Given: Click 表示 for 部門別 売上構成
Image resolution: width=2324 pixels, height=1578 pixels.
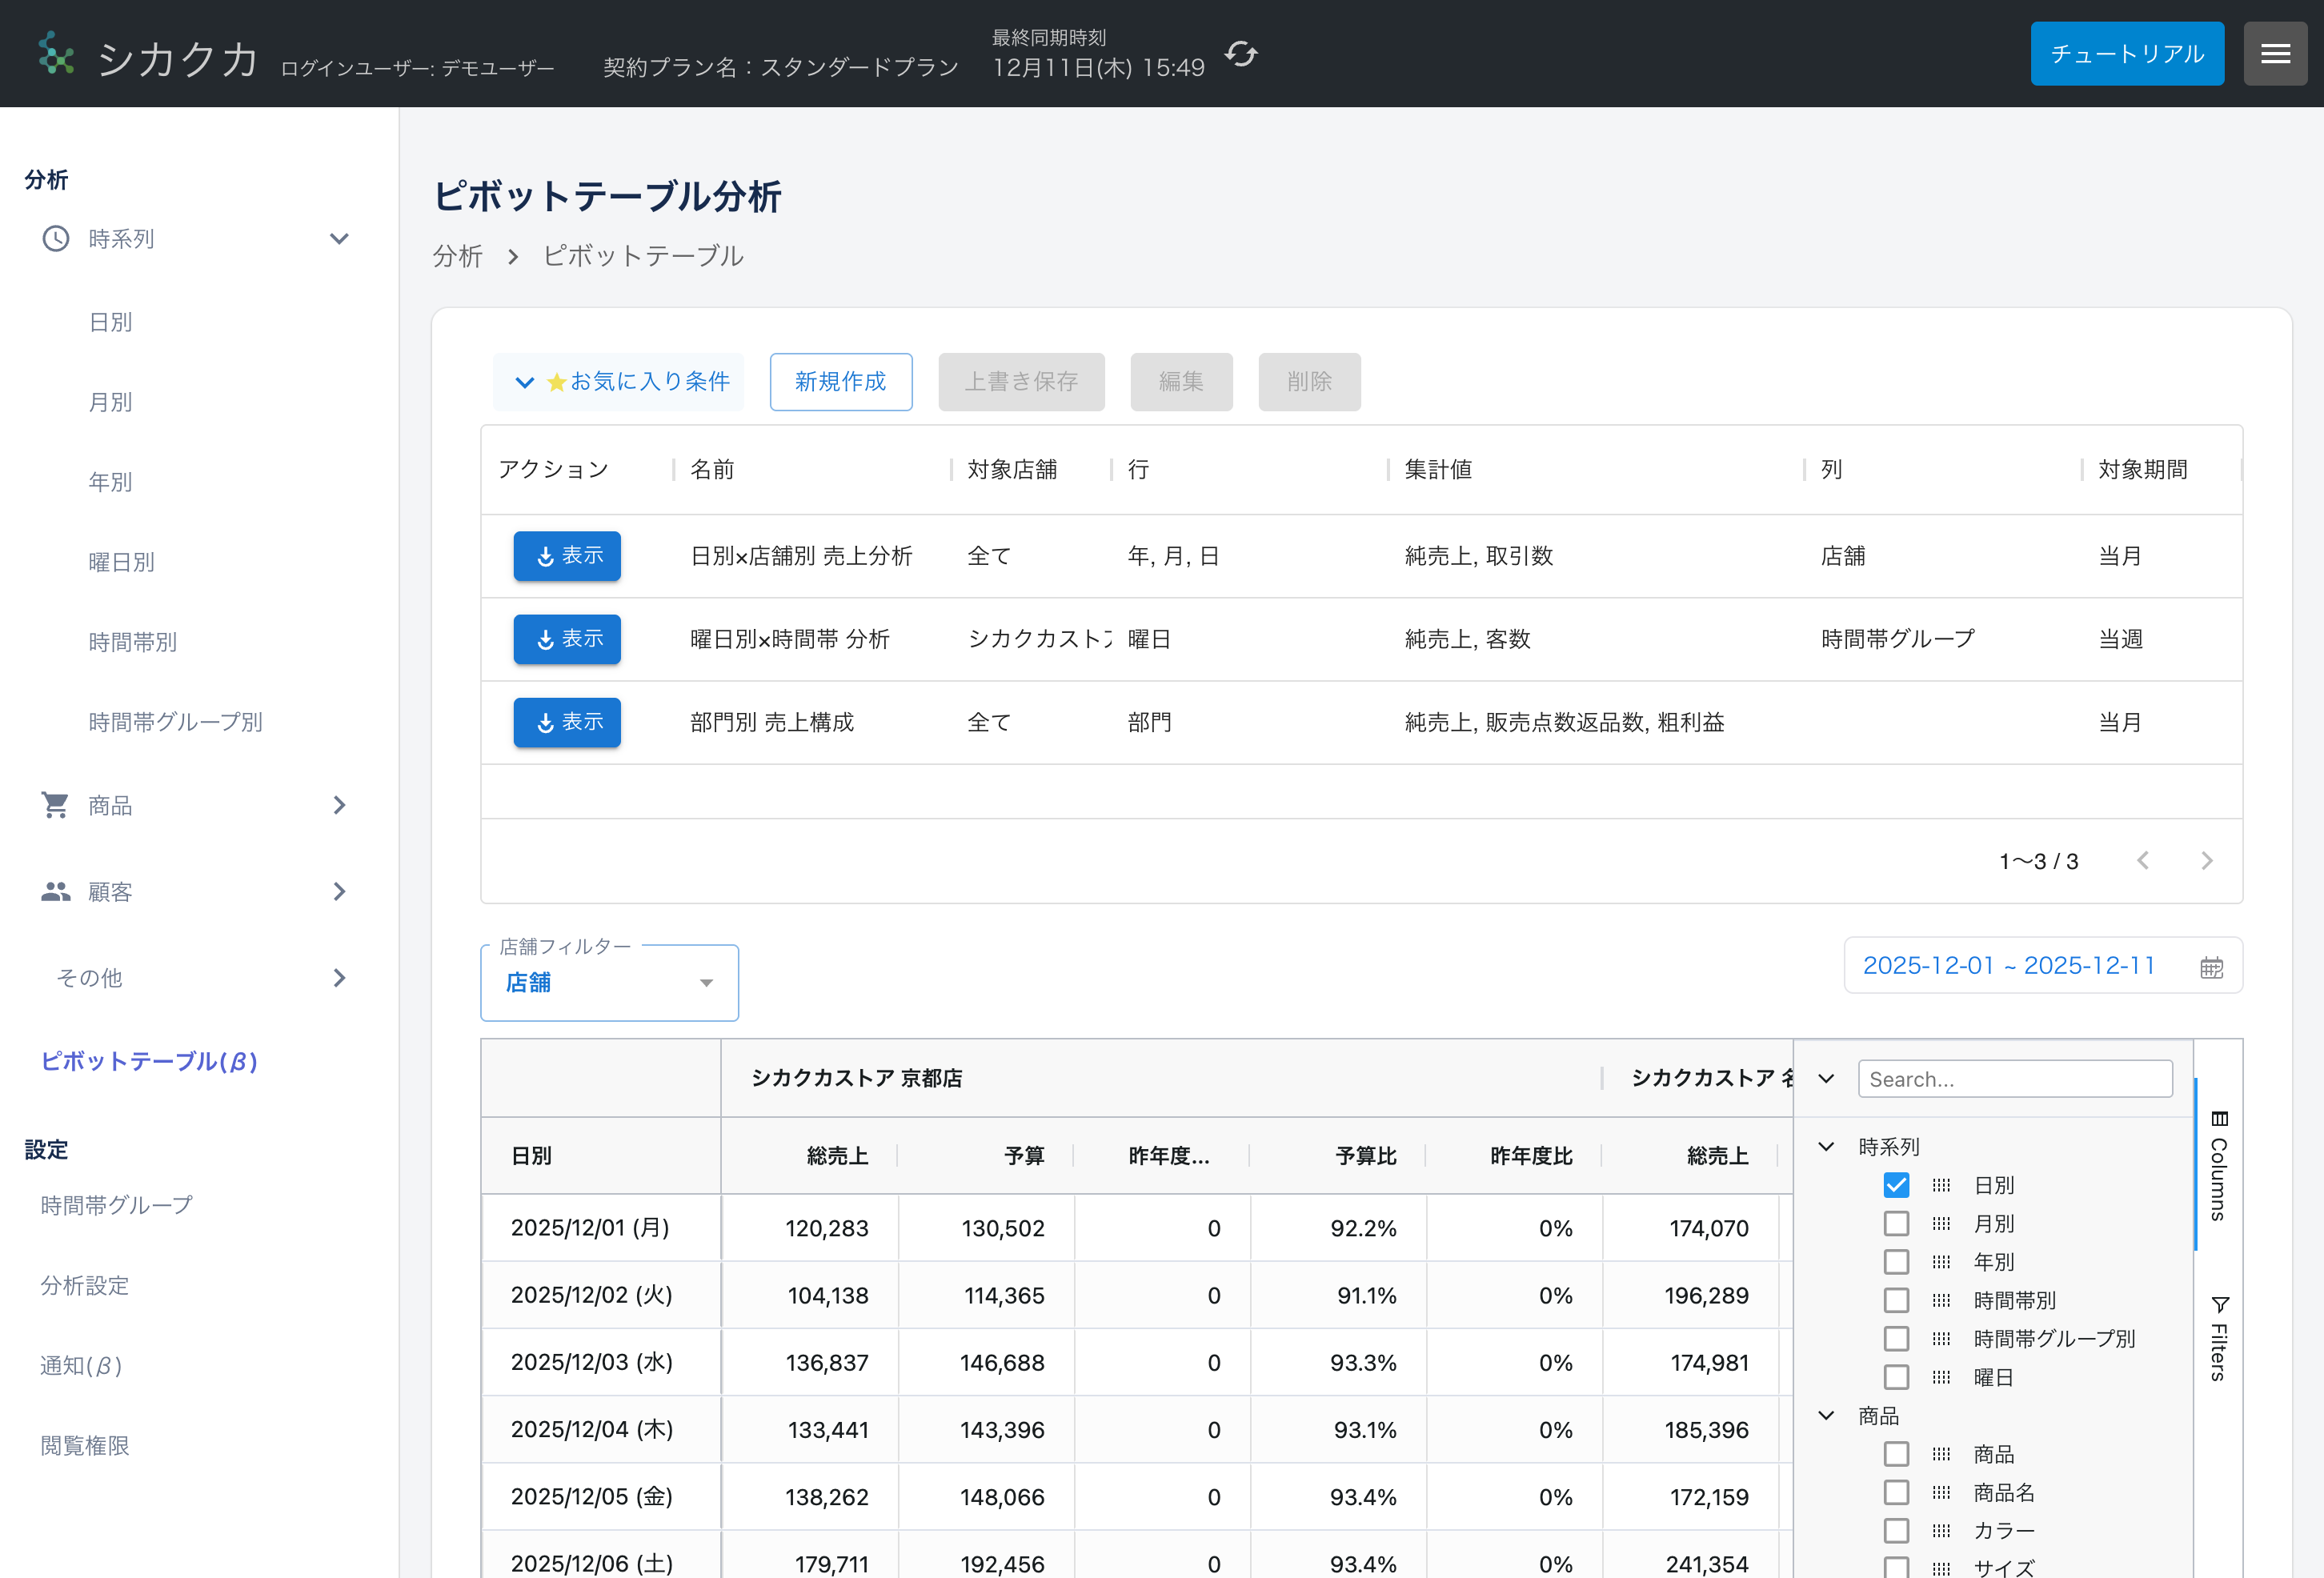Looking at the screenshot, I should click(x=567, y=722).
